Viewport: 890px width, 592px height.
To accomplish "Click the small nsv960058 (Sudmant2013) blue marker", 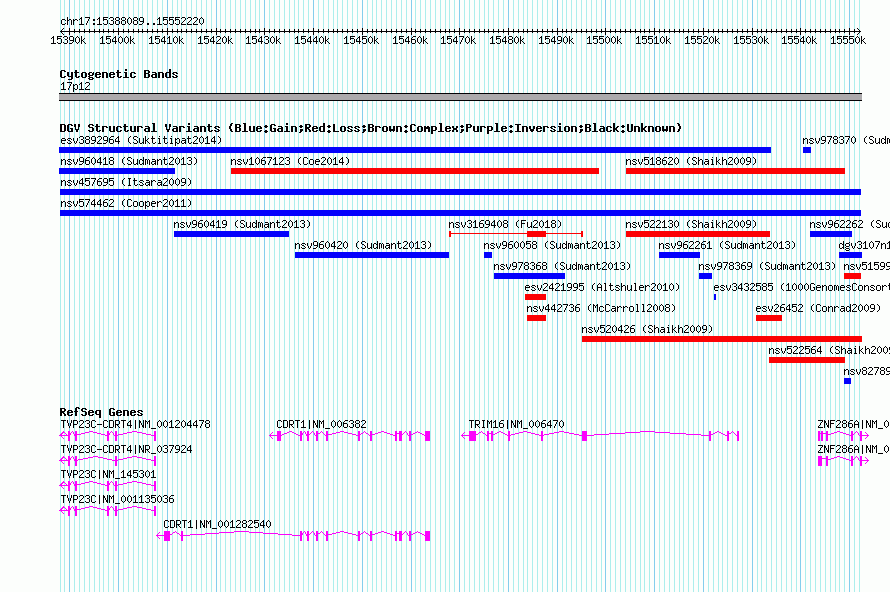I will [x=488, y=255].
